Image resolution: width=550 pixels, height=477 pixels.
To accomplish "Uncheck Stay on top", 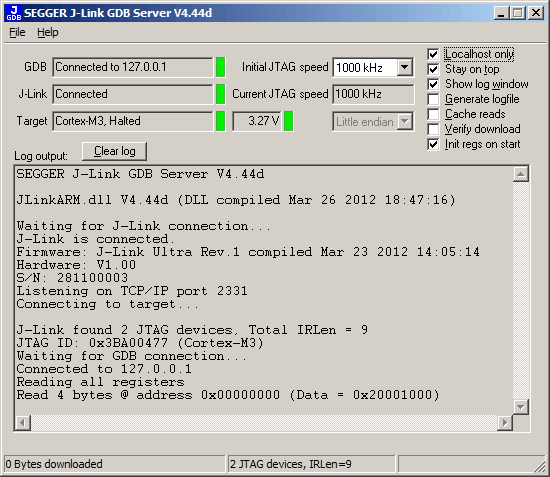I will pyautogui.click(x=433, y=69).
